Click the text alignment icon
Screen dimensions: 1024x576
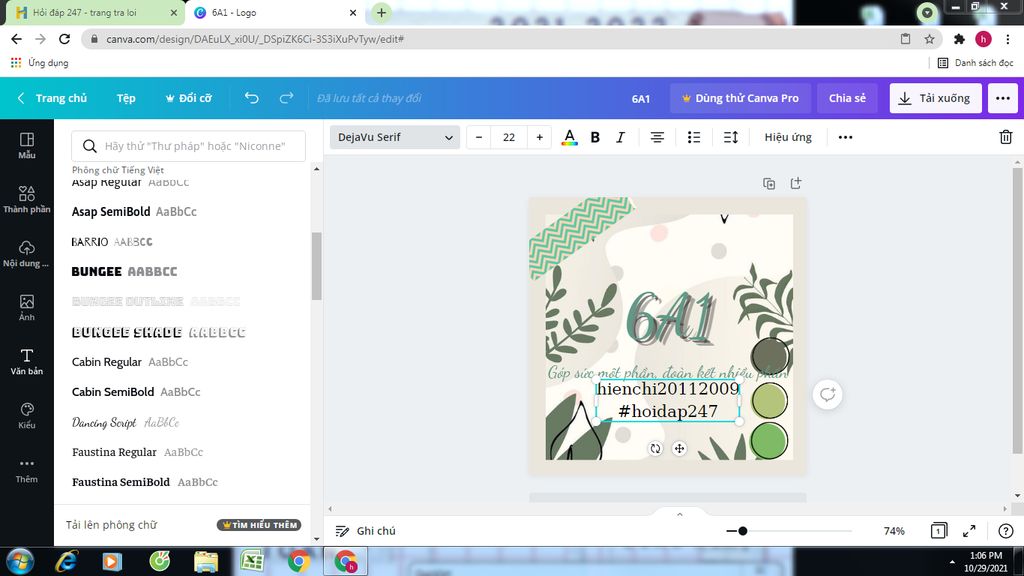(x=657, y=137)
